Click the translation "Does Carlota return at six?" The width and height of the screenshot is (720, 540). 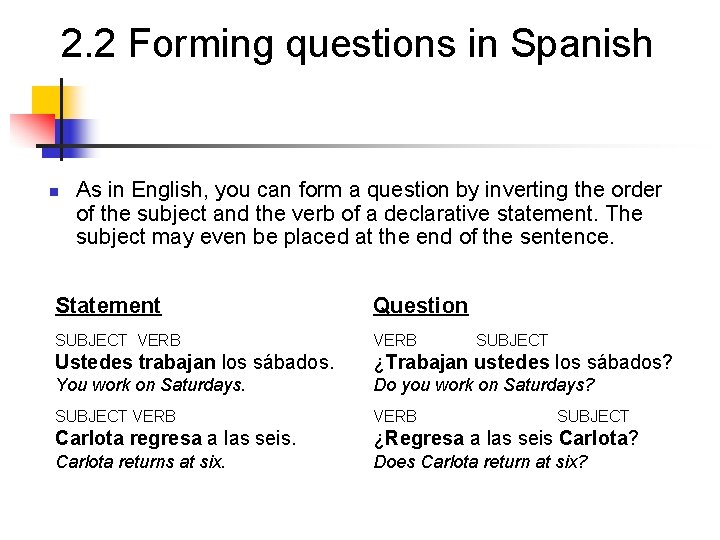click(x=479, y=462)
